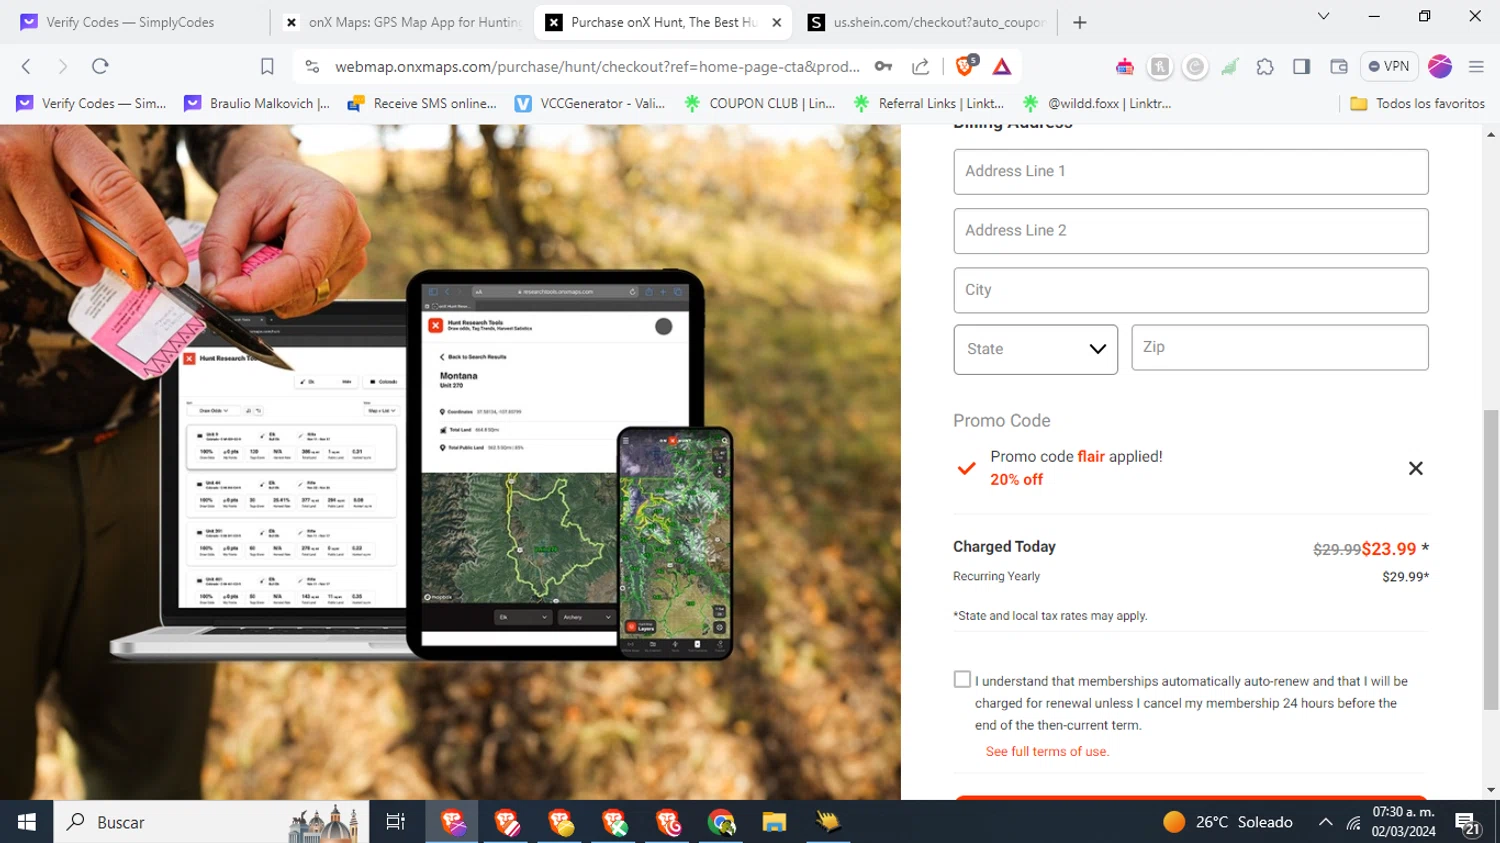
Task: Open the last yellow app icon in the taskbar
Action: click(x=827, y=822)
